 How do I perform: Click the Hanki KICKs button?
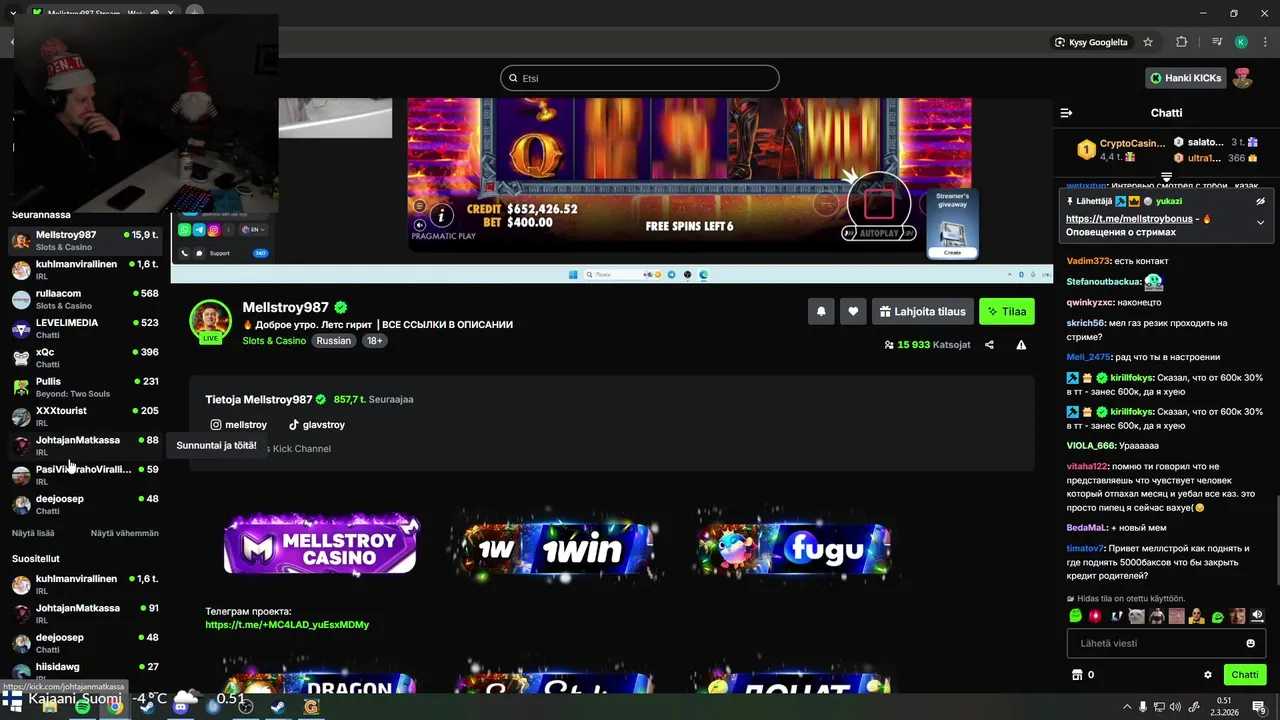1186,78
